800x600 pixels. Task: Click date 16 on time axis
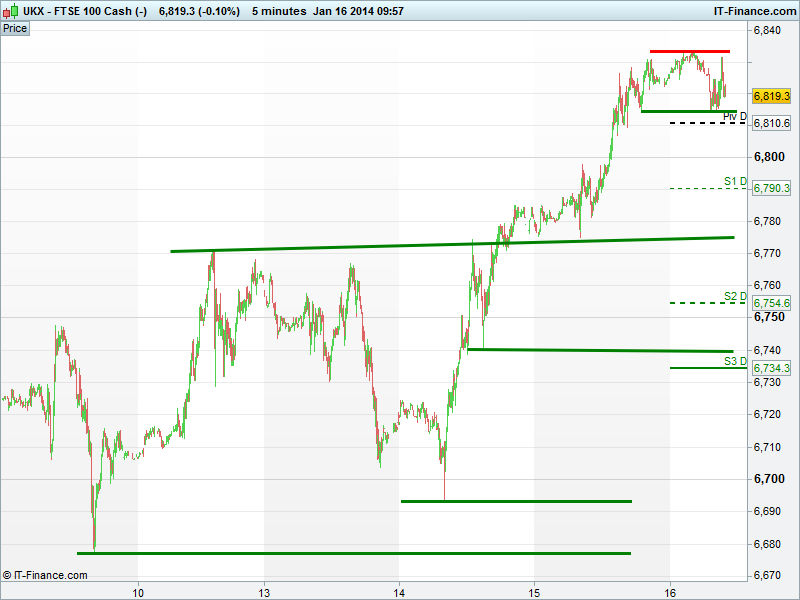(670, 593)
